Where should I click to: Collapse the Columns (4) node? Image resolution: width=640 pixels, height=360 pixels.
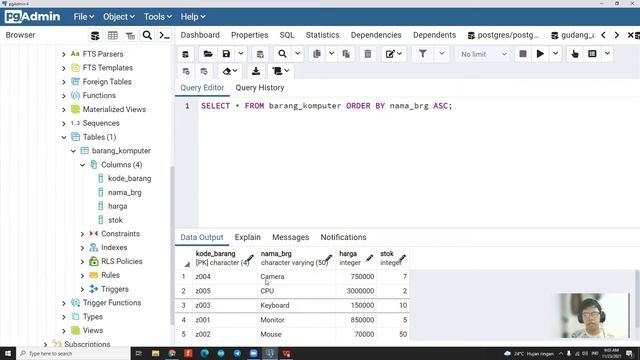(82, 165)
